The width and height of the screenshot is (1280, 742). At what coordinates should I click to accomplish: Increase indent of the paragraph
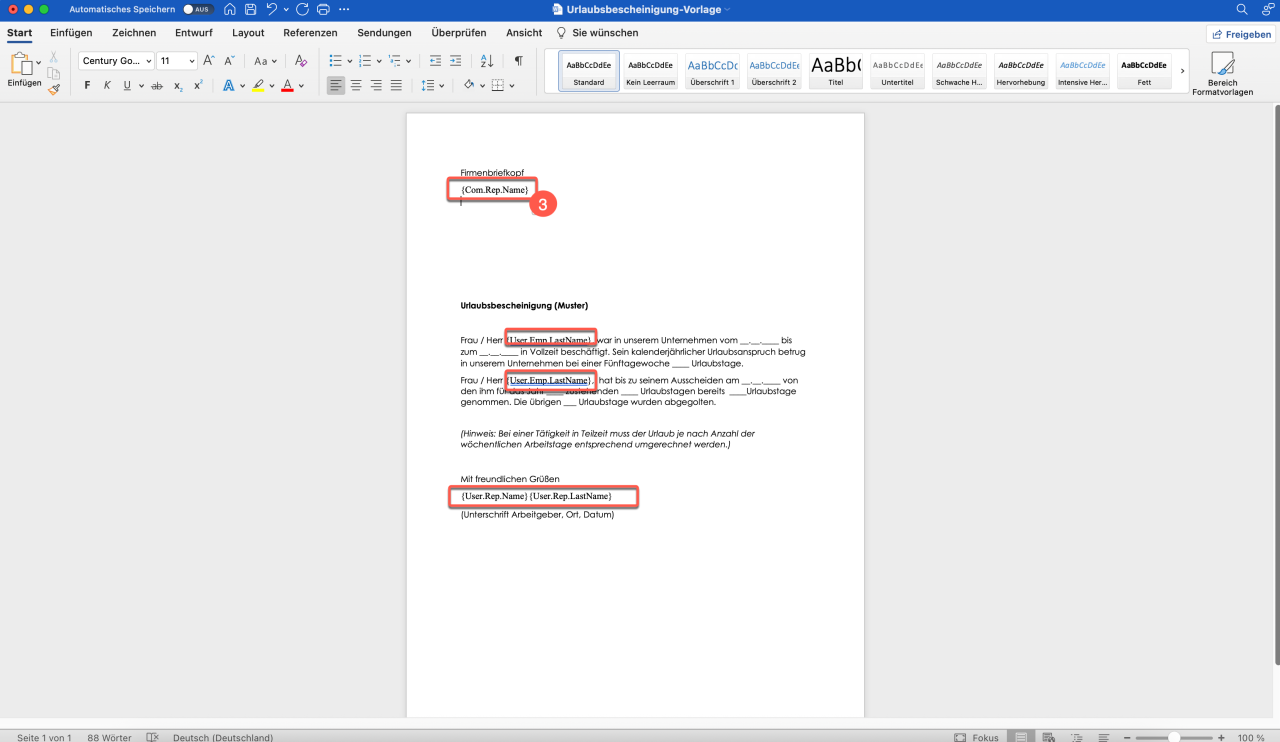[456, 61]
